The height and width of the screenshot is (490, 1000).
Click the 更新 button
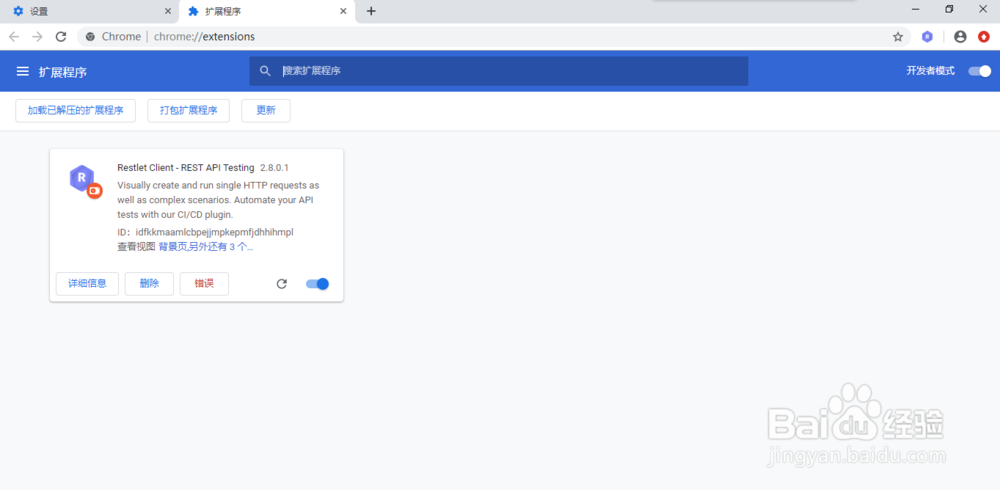pyautogui.click(x=266, y=110)
